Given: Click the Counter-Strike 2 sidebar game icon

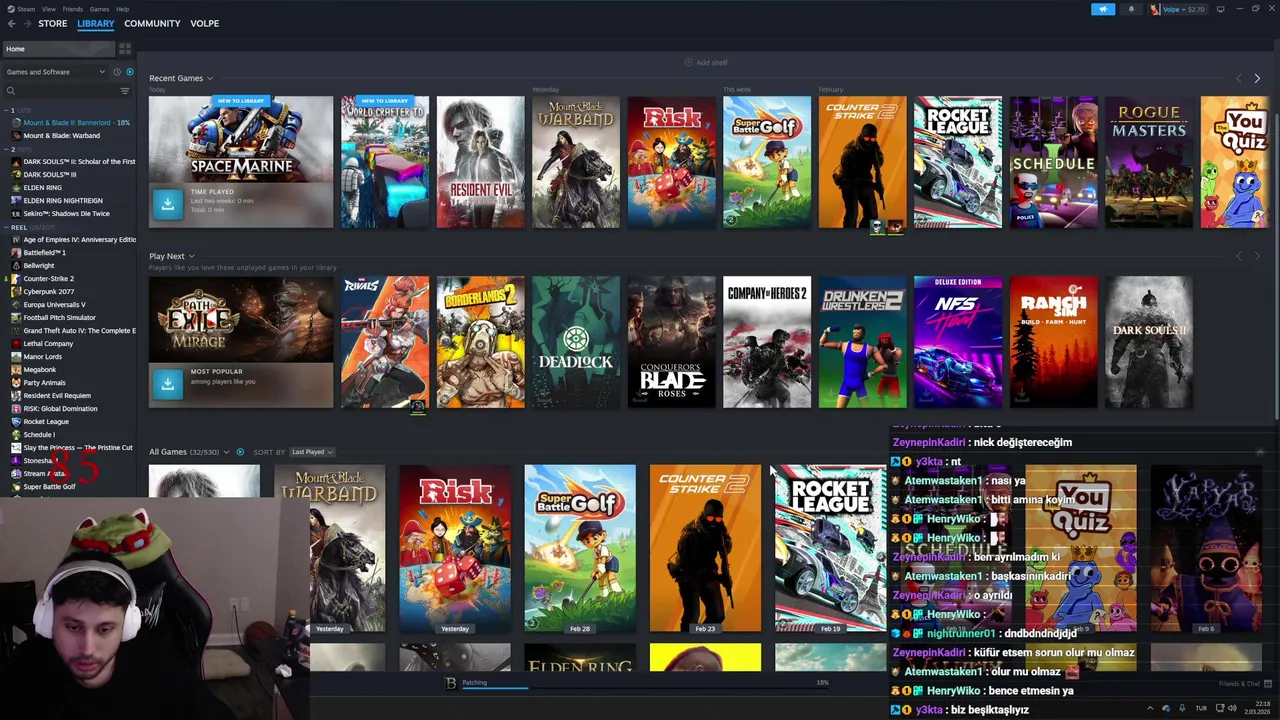Looking at the screenshot, I should click(x=16, y=279).
